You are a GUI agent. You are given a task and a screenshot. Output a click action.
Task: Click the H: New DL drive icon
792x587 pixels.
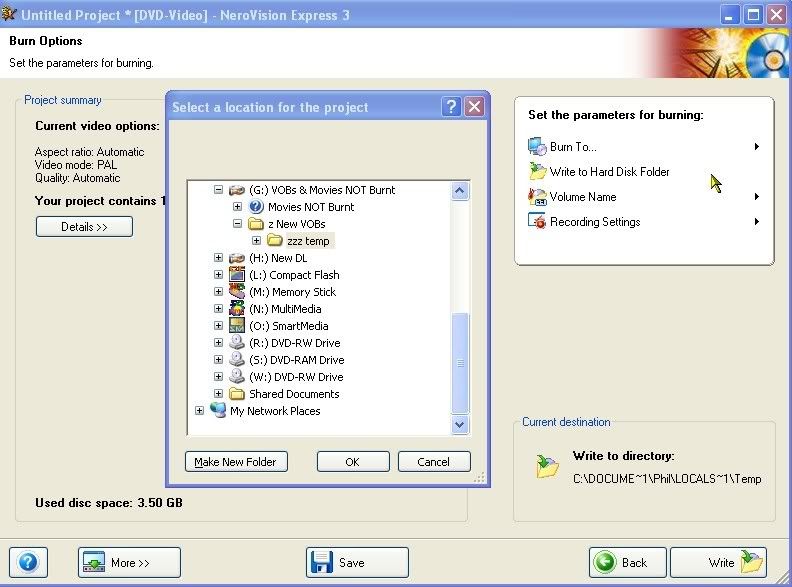click(x=237, y=258)
